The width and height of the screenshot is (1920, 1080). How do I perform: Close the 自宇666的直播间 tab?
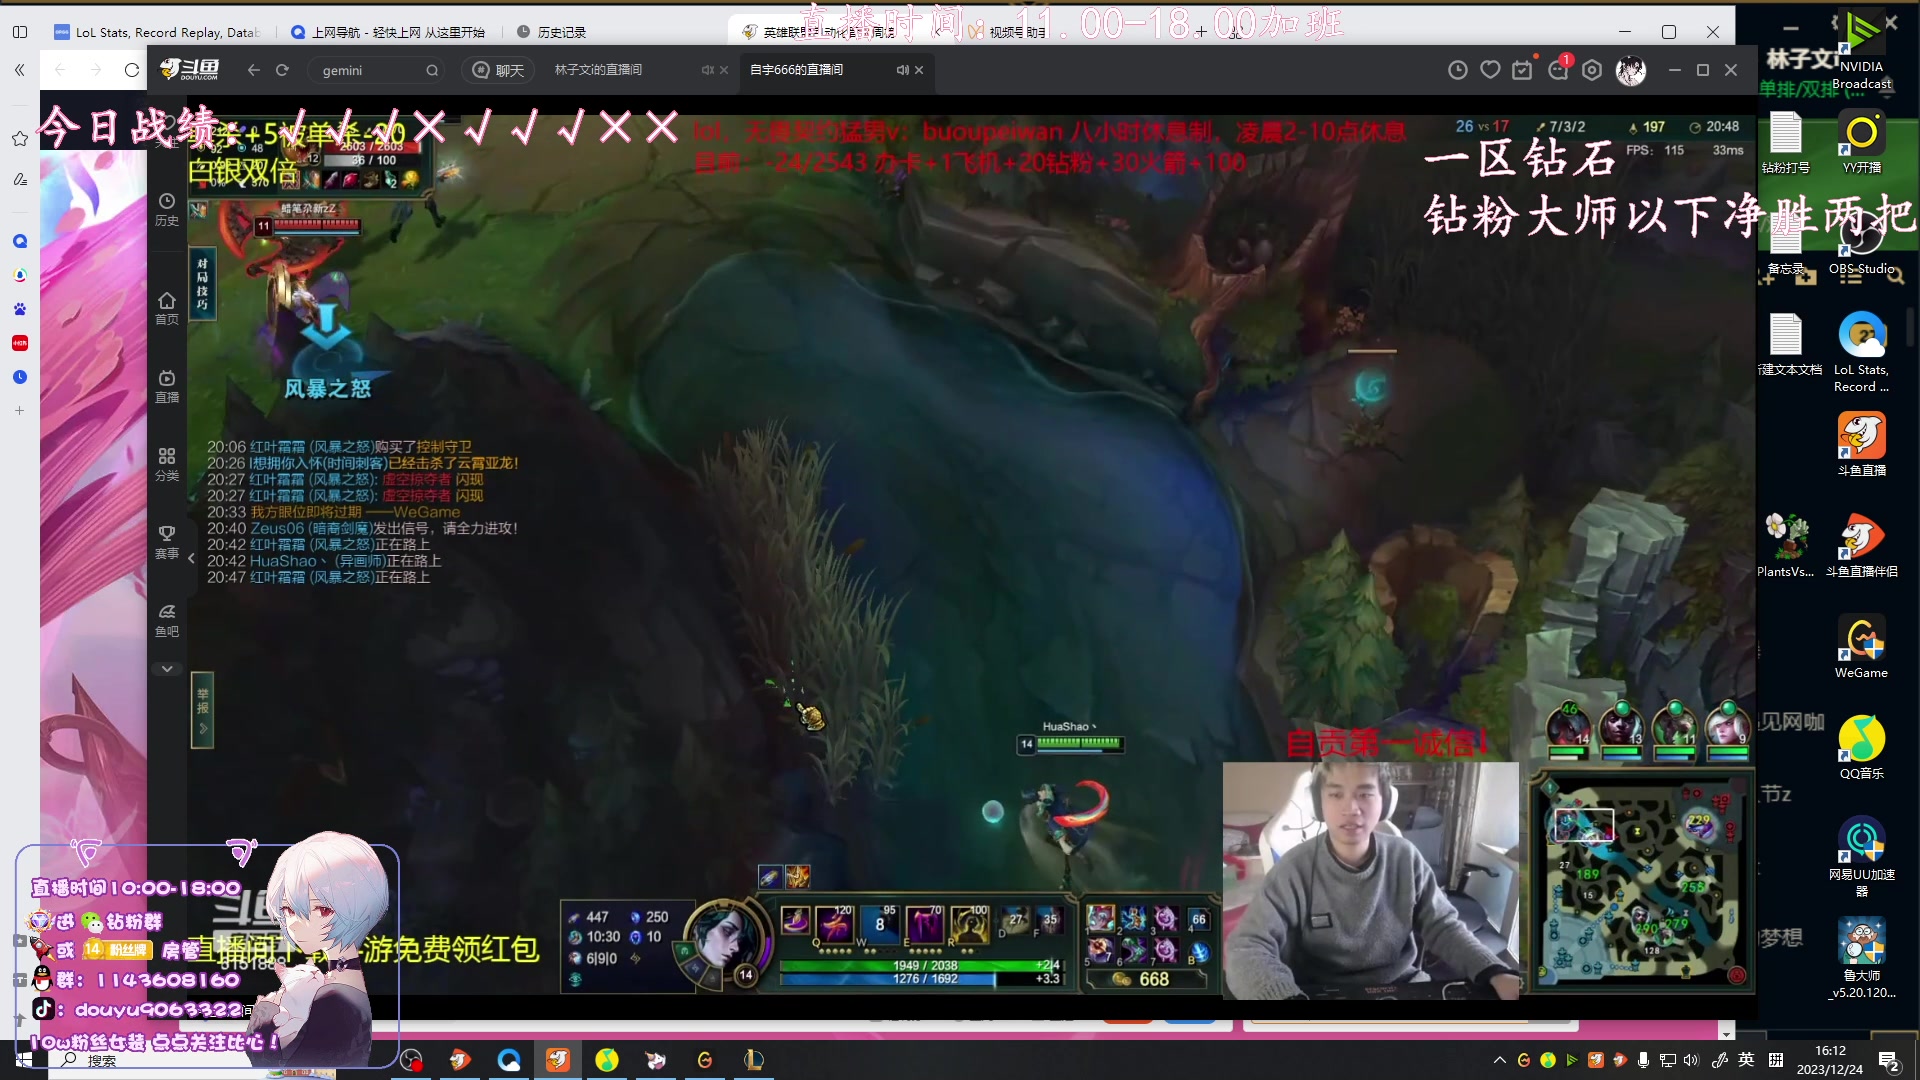[919, 70]
